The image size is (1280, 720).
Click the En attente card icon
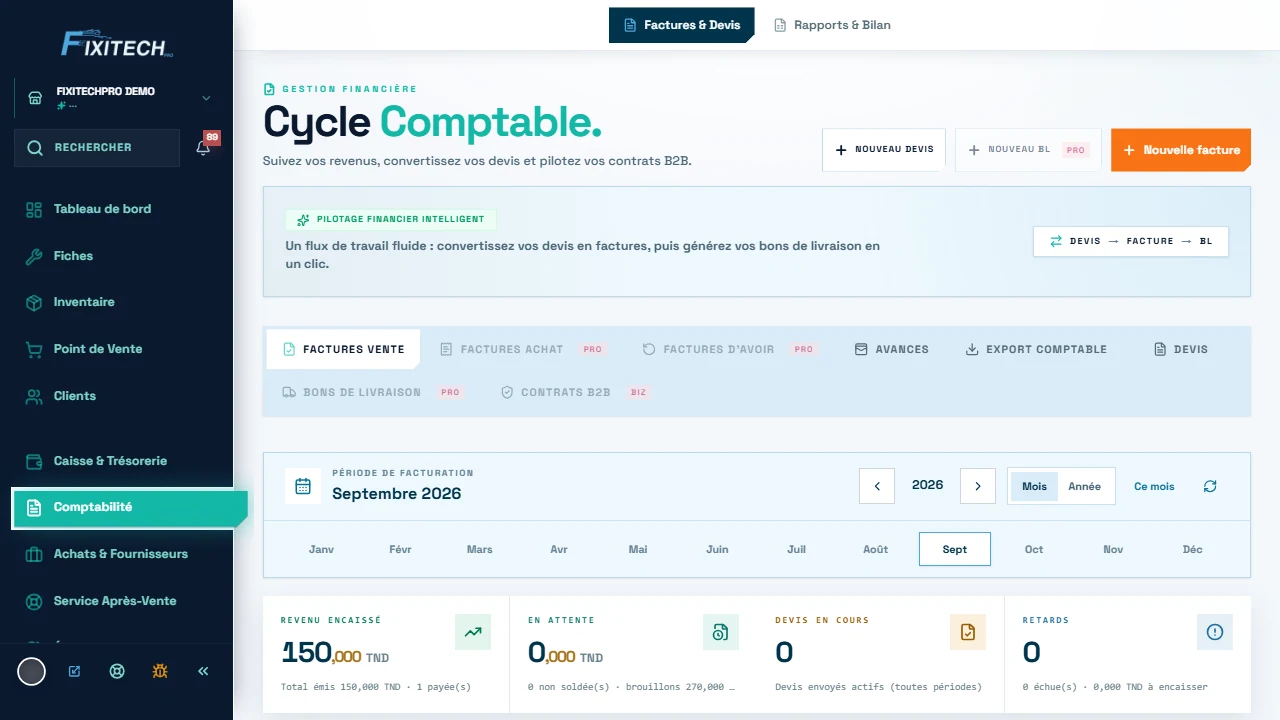(x=720, y=632)
